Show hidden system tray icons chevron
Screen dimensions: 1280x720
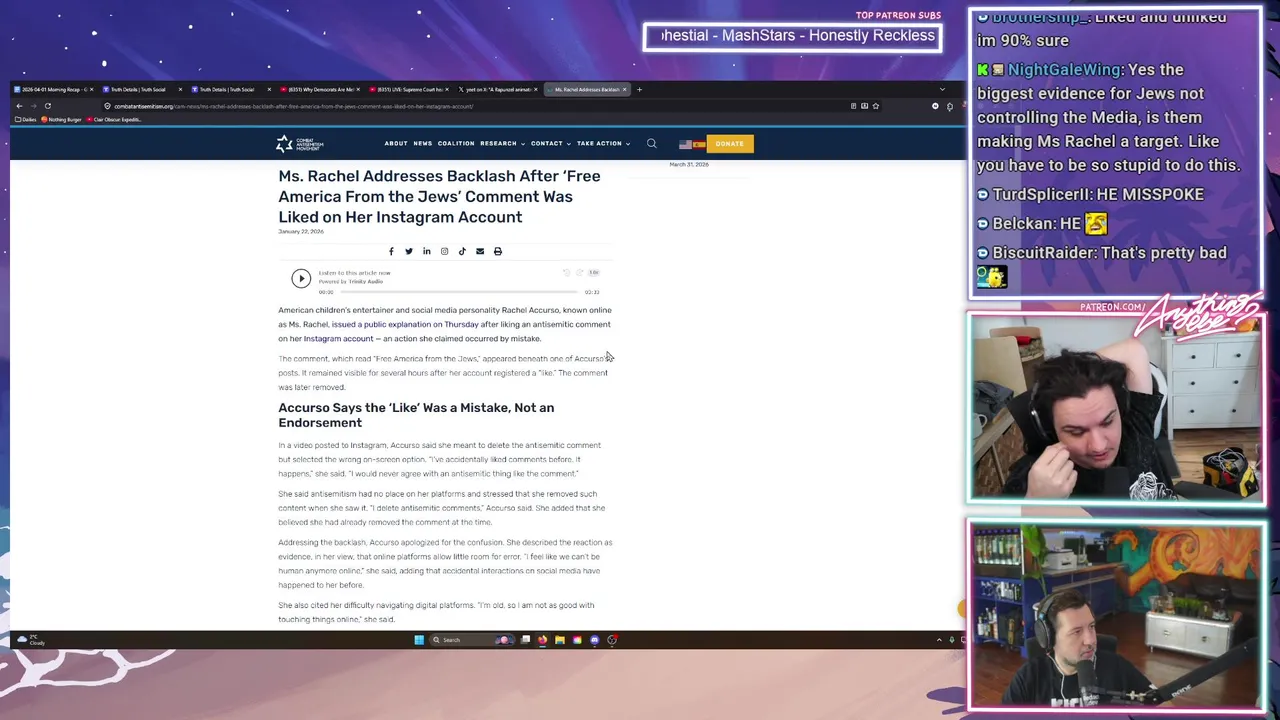coord(939,640)
